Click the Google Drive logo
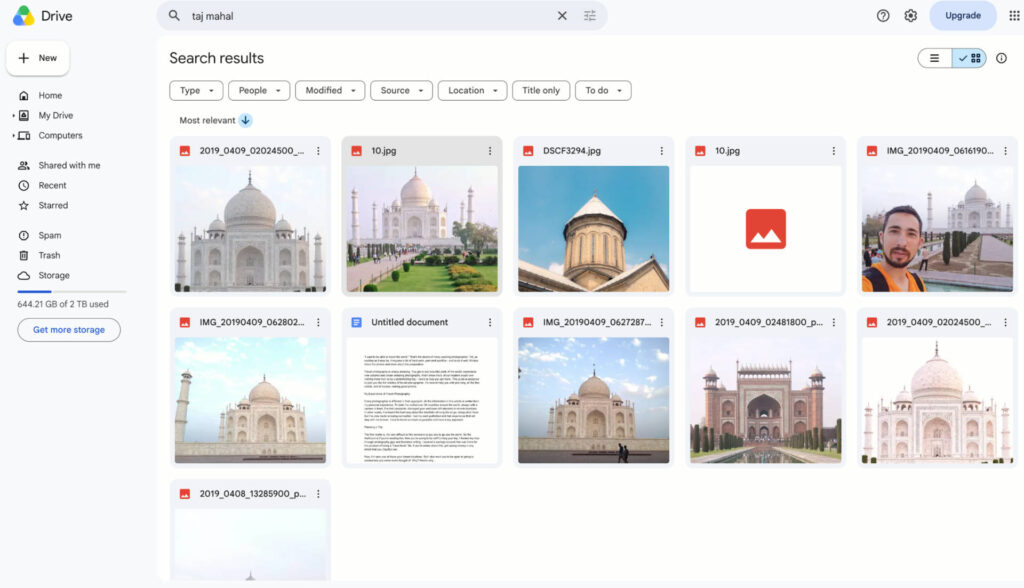 click(24, 16)
